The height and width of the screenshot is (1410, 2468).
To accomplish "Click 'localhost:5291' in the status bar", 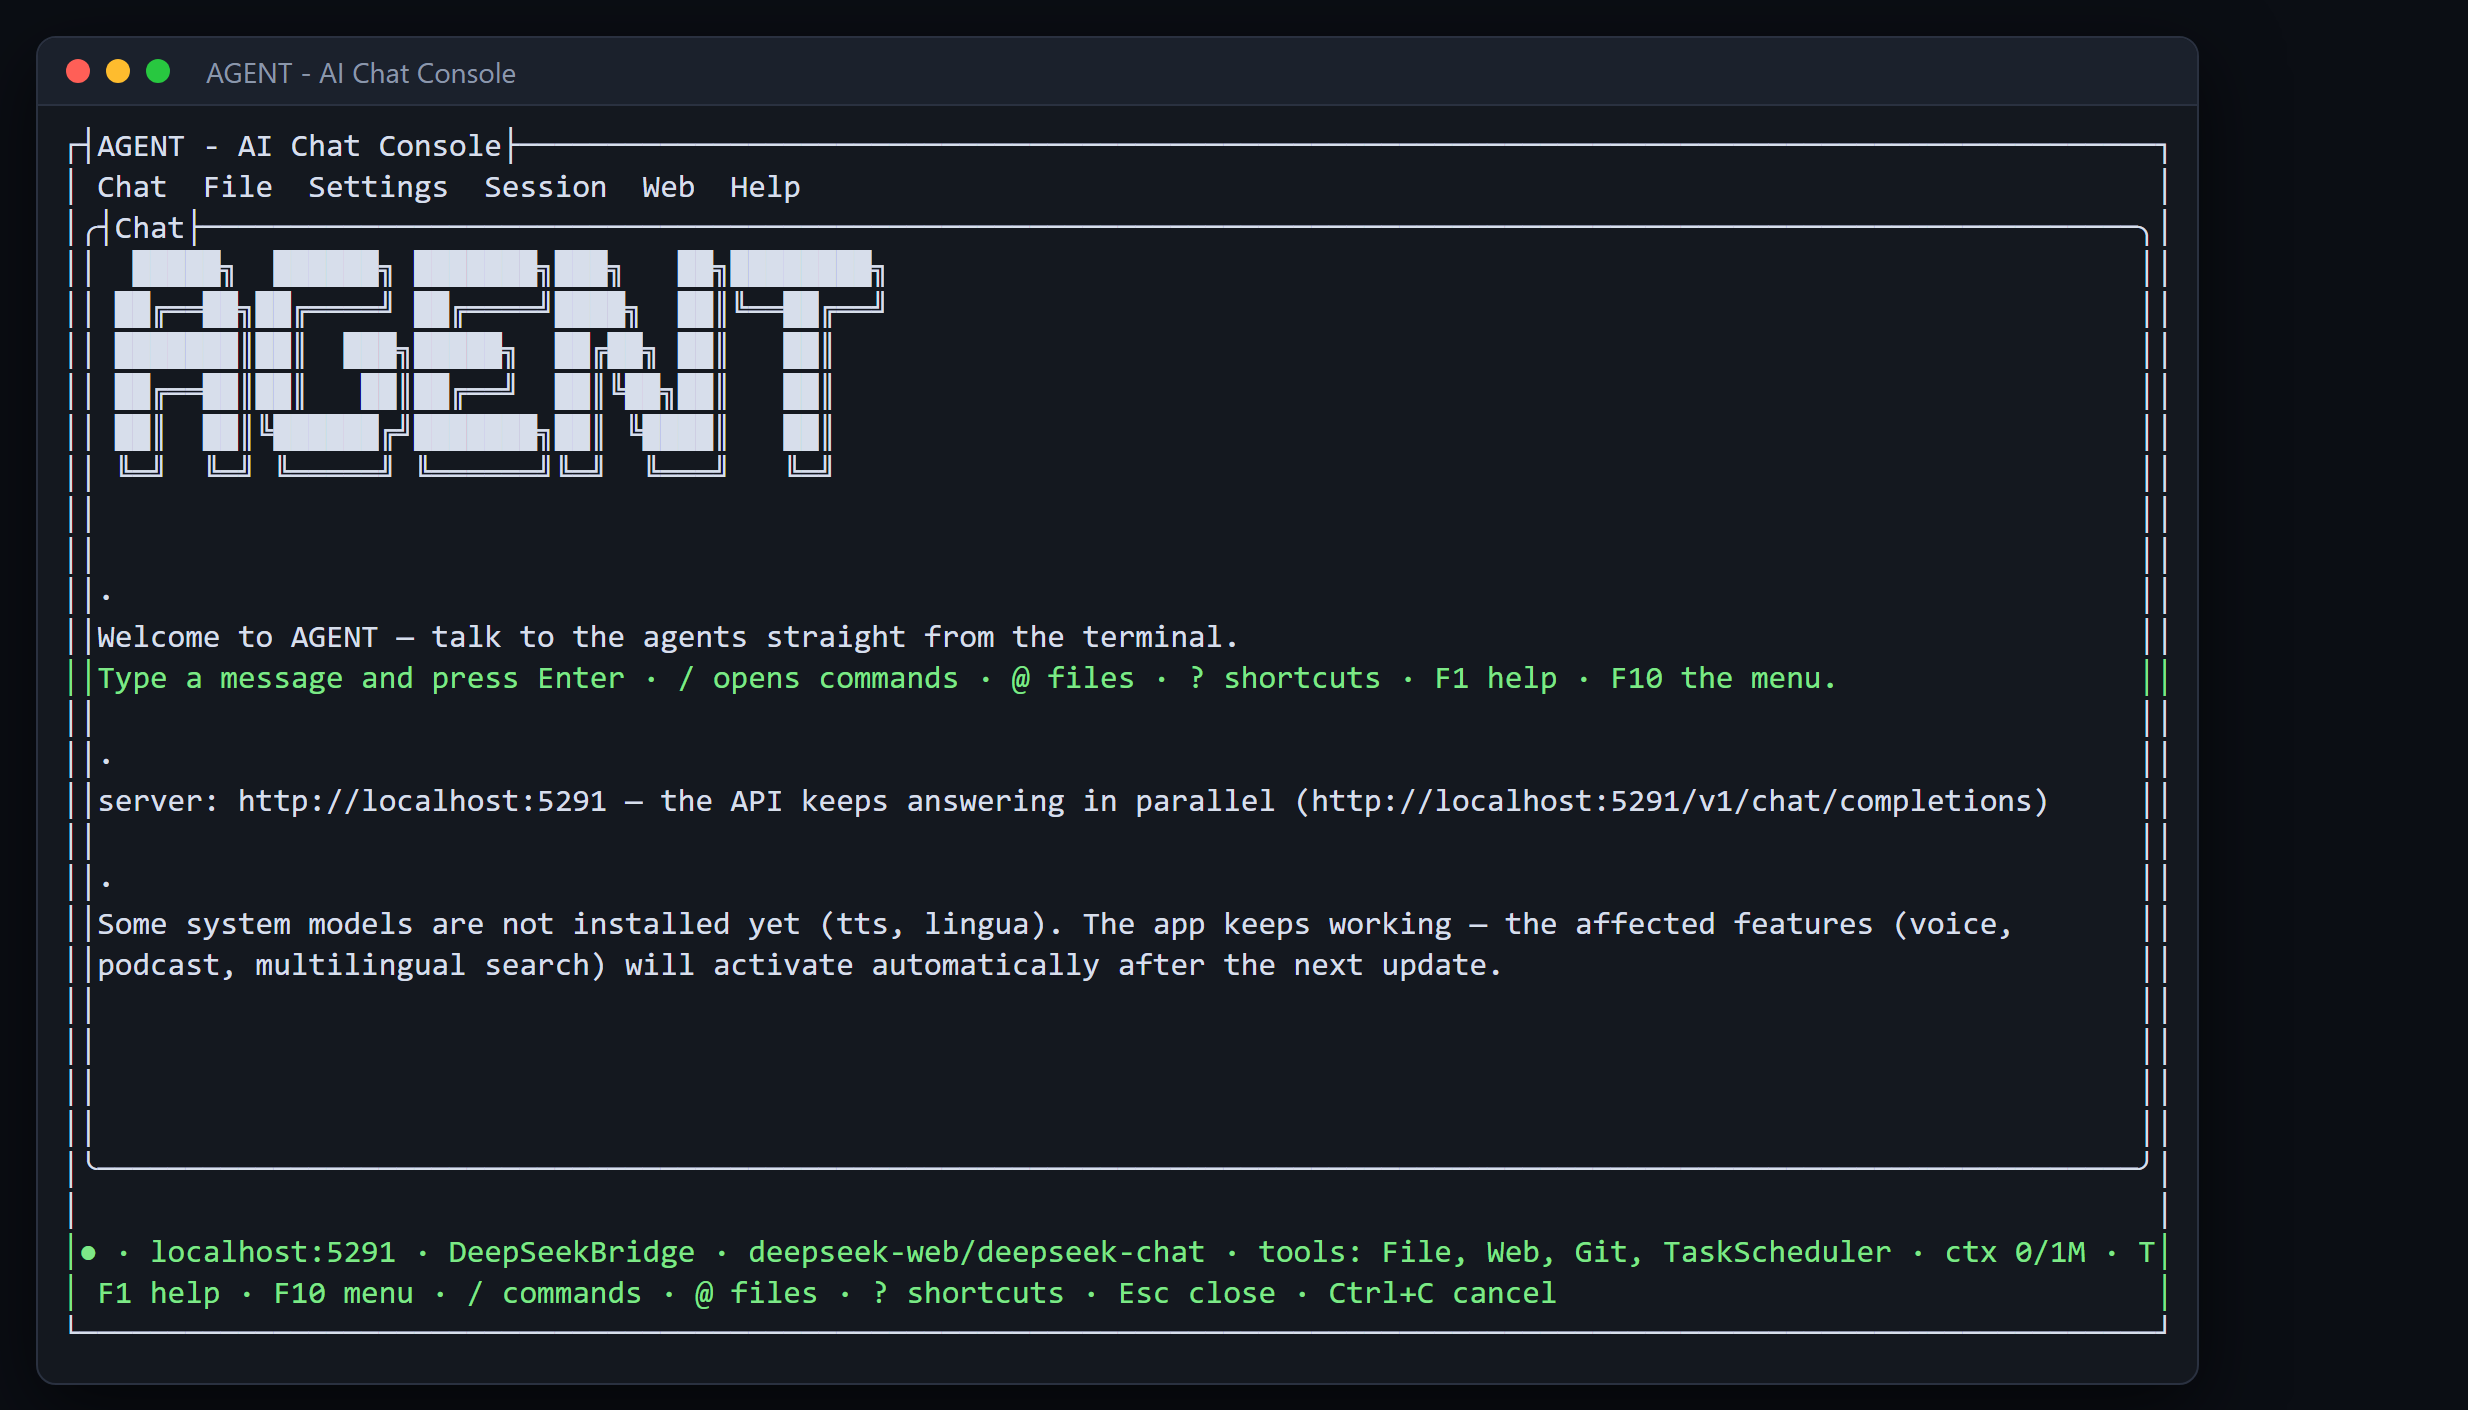I will [273, 1252].
